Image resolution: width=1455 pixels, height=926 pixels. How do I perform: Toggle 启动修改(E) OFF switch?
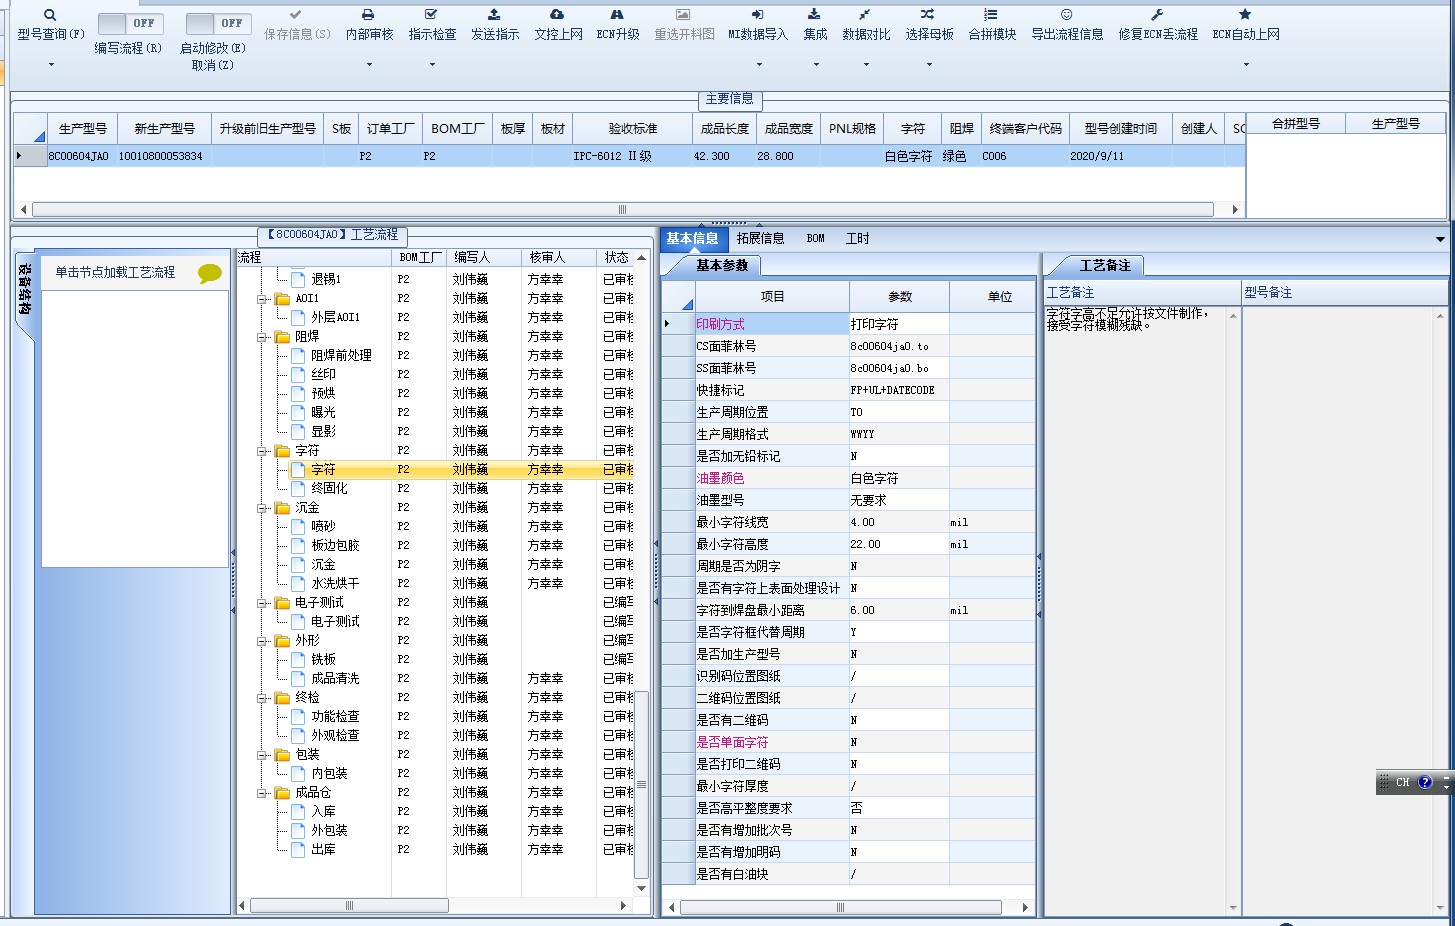[218, 23]
